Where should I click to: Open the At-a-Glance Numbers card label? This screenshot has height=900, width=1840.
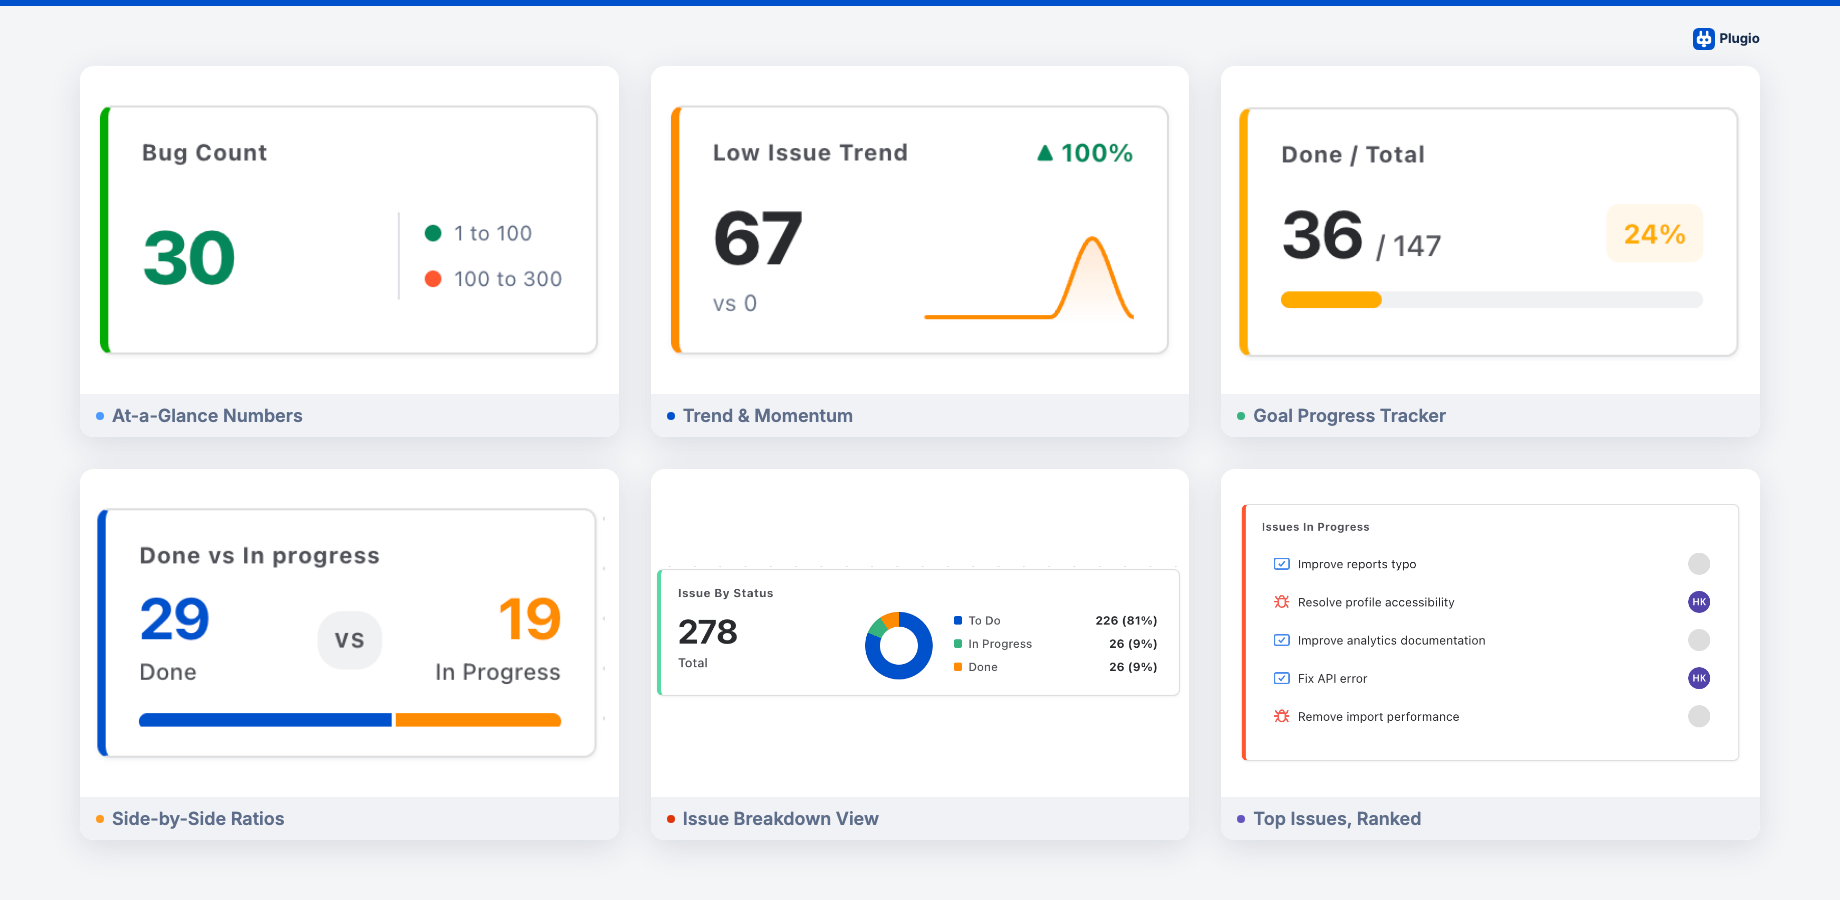click(x=207, y=416)
